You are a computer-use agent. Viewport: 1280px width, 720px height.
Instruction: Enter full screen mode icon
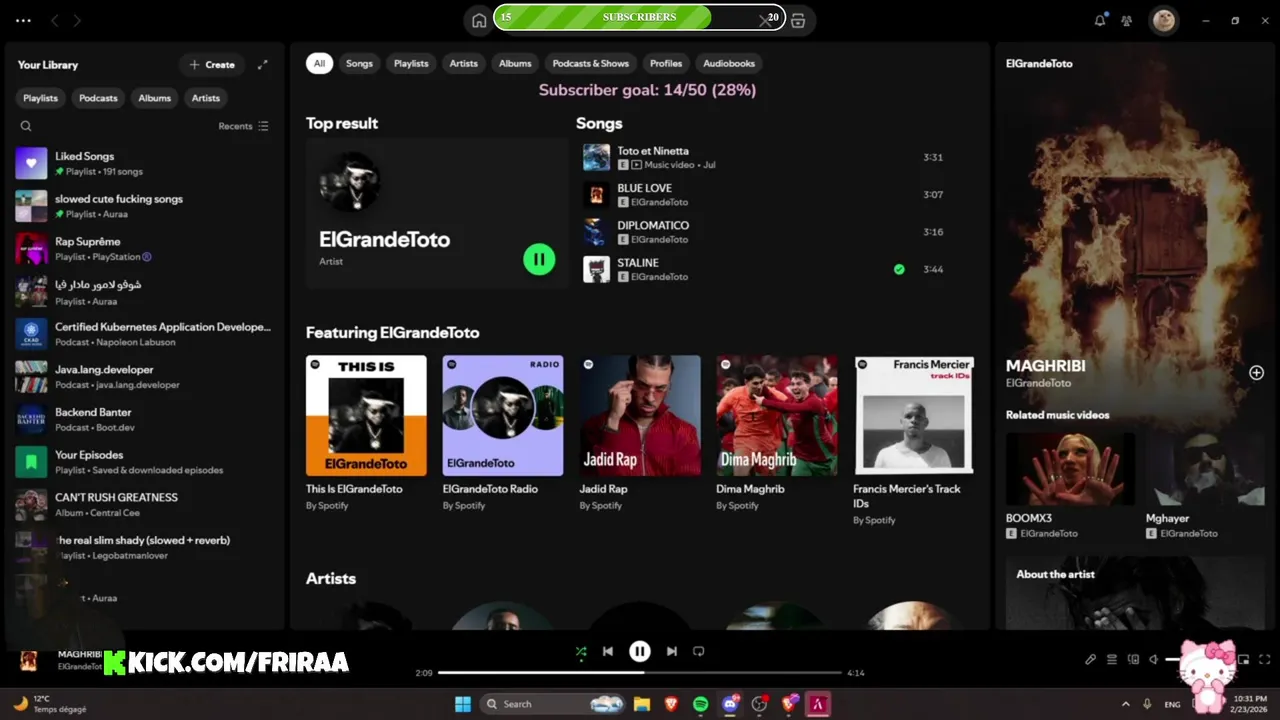(x=1265, y=659)
